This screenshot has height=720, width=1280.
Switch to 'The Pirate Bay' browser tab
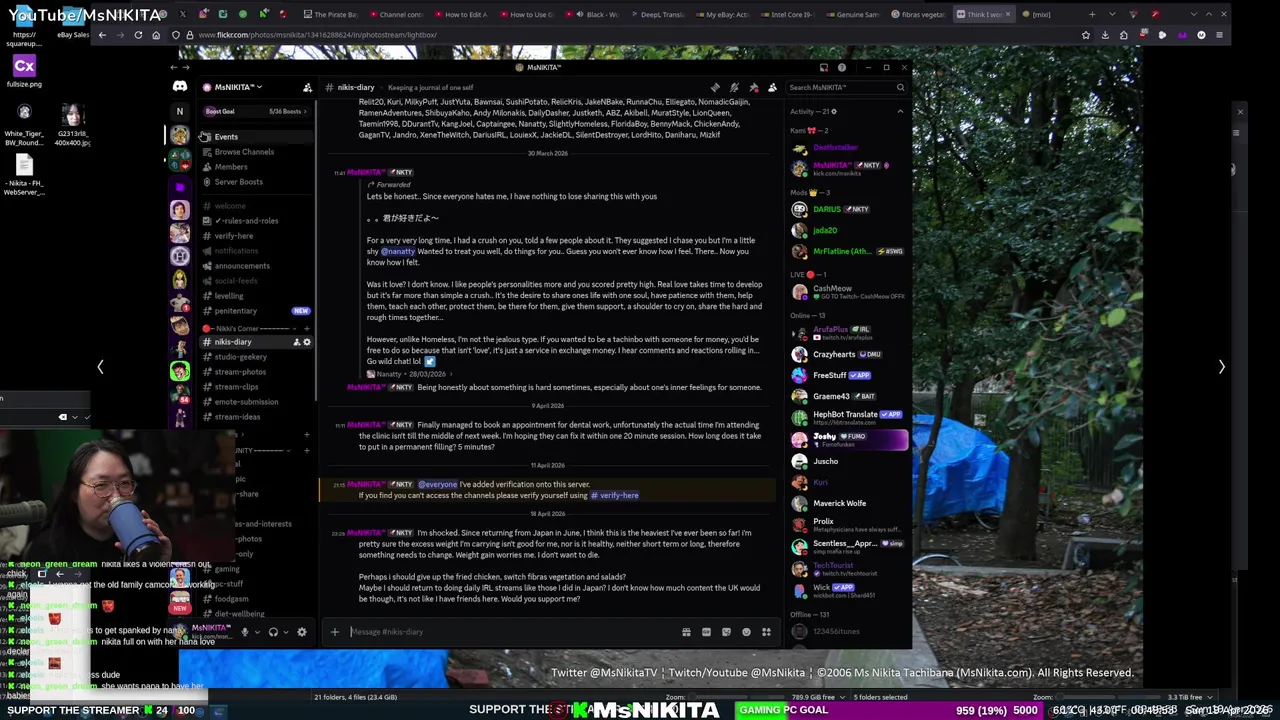(x=330, y=14)
